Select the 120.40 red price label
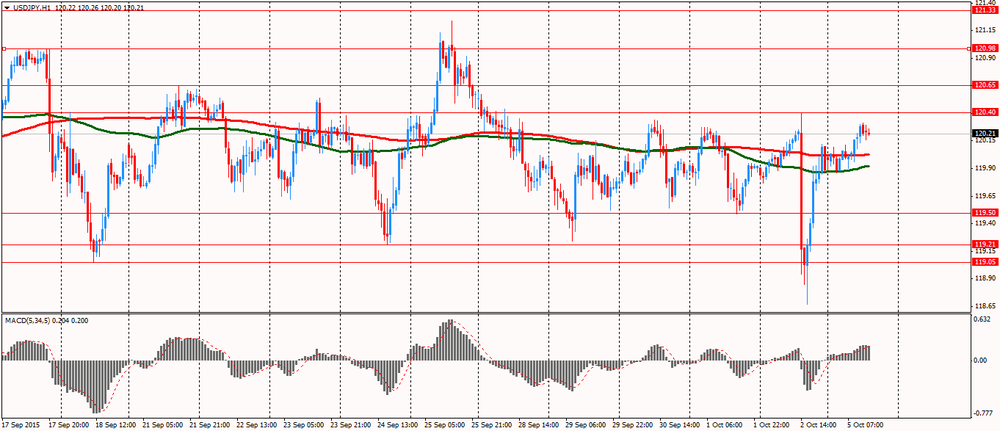Image resolution: width=1000 pixels, height=431 pixels. 984,112
